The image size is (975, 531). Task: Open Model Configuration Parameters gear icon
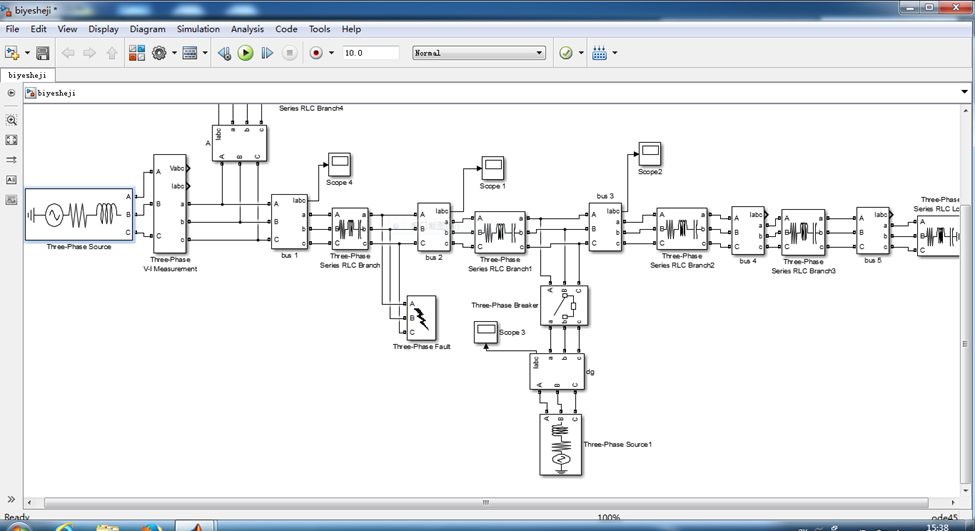159,53
